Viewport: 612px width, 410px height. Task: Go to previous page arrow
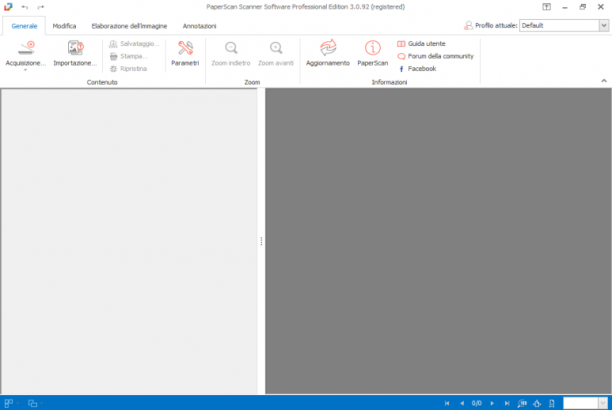[x=462, y=403]
